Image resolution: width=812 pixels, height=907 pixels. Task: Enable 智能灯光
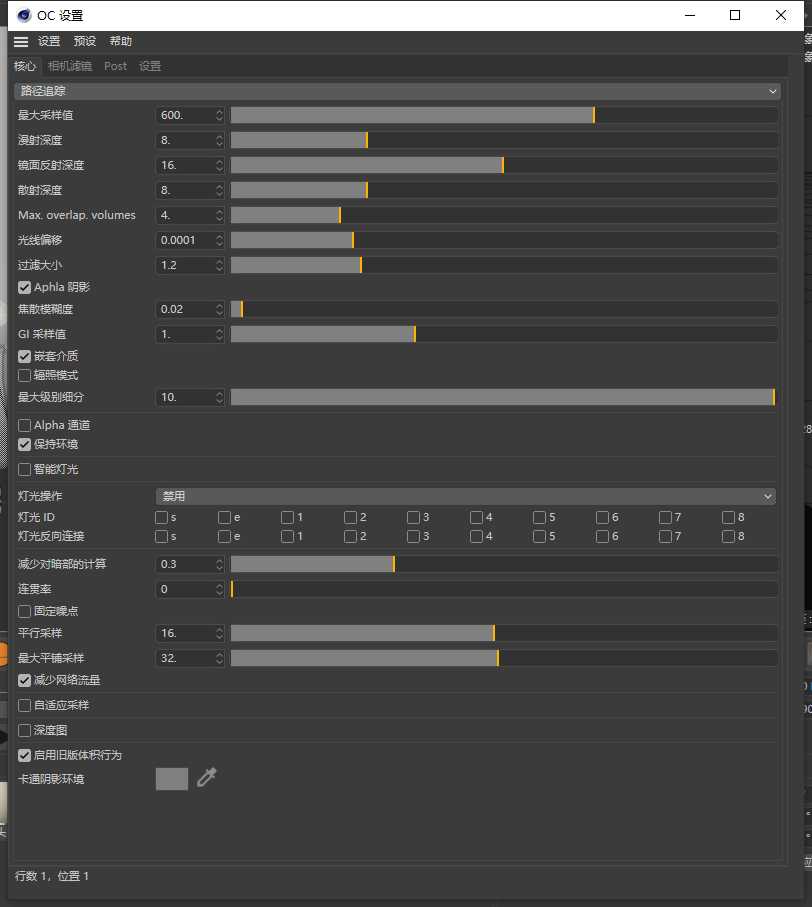pyautogui.click(x=24, y=469)
